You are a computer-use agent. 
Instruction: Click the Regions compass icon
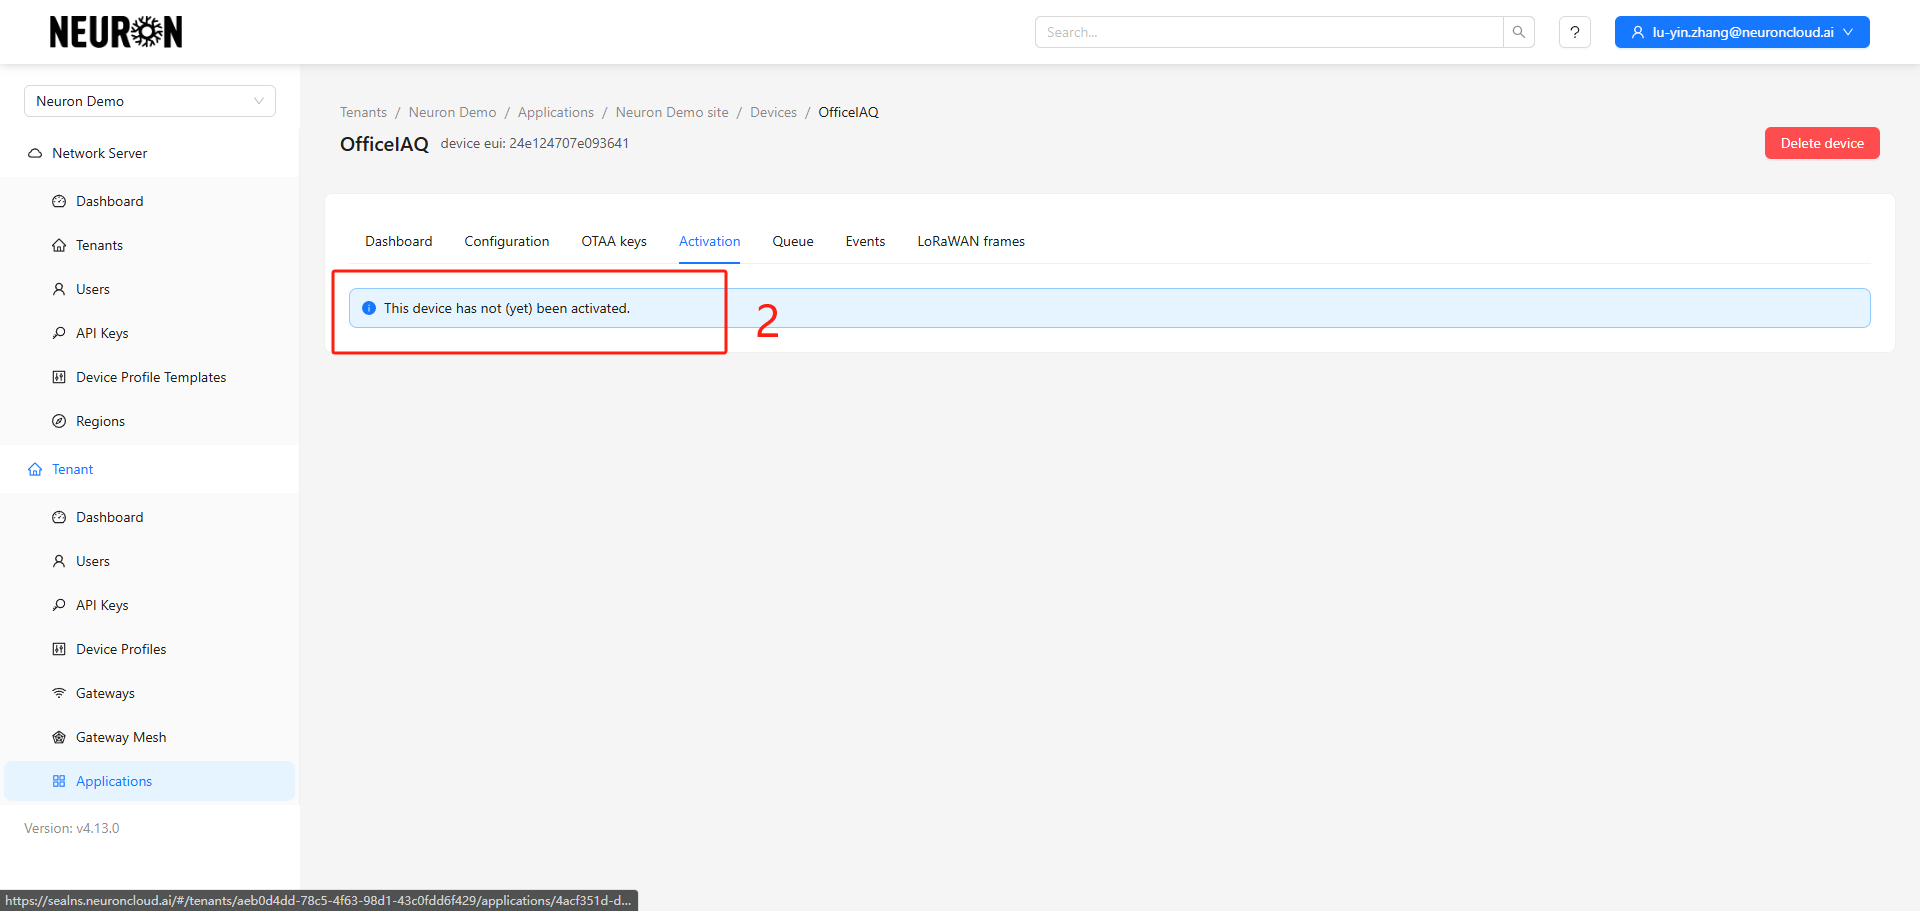pos(59,421)
